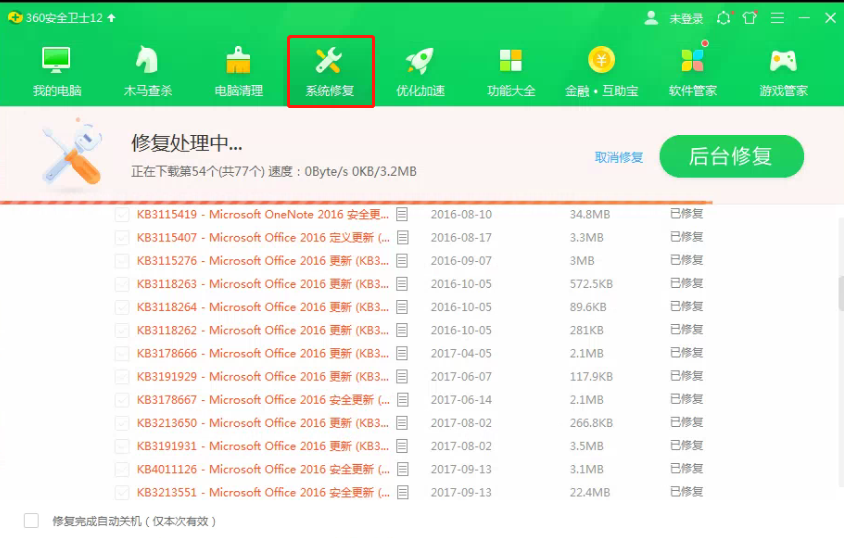Open details icon for KB3178667
Viewport: 844px width, 538px height.
tap(402, 399)
